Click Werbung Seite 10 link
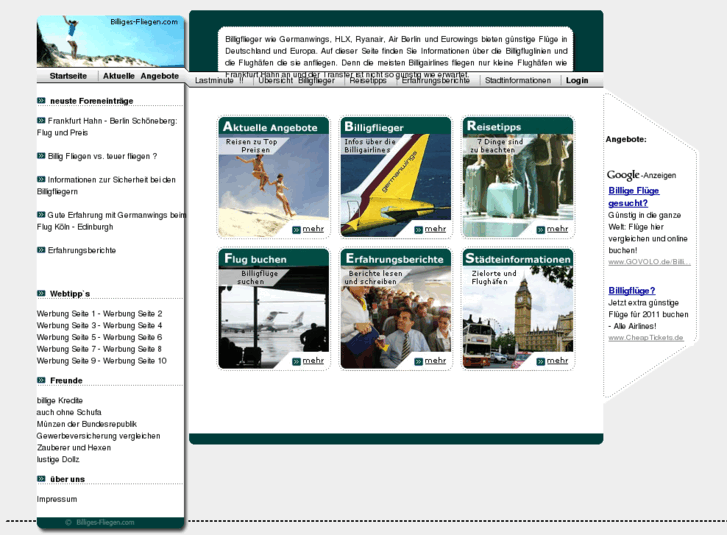This screenshot has width=727, height=545. 134,361
